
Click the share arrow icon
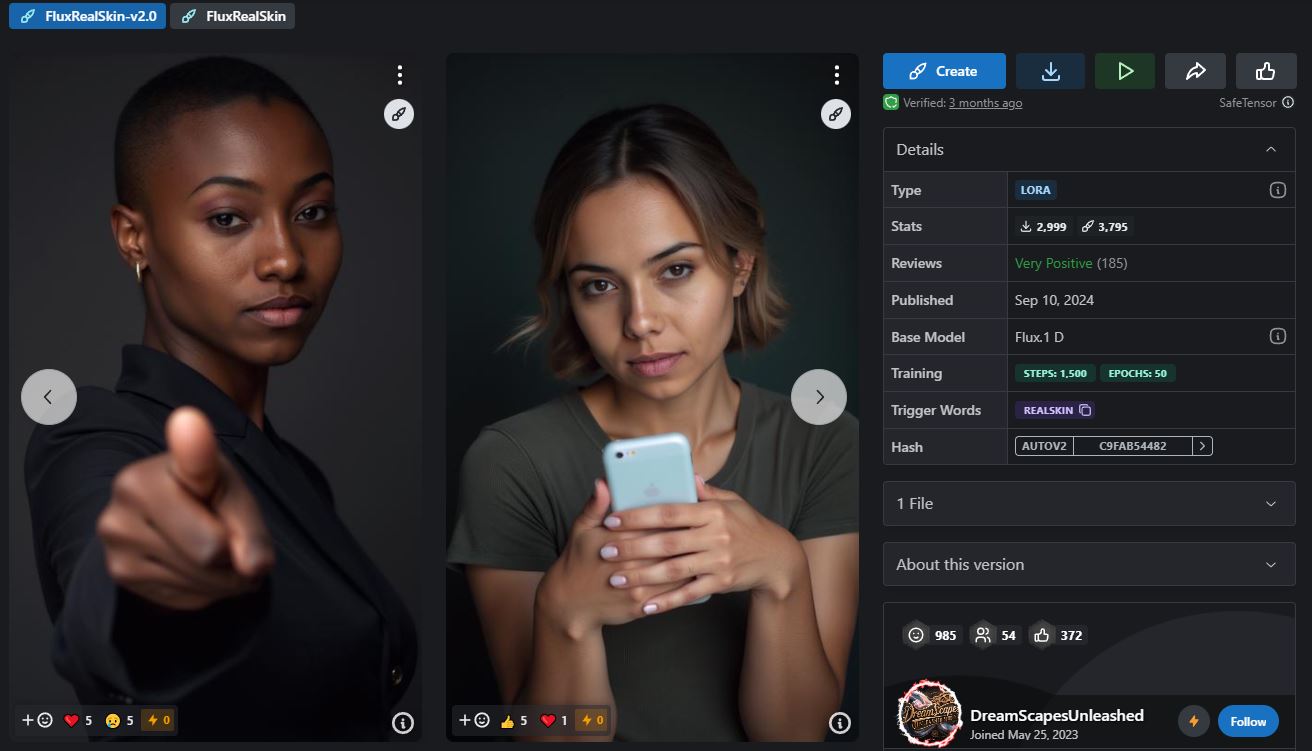click(1195, 71)
